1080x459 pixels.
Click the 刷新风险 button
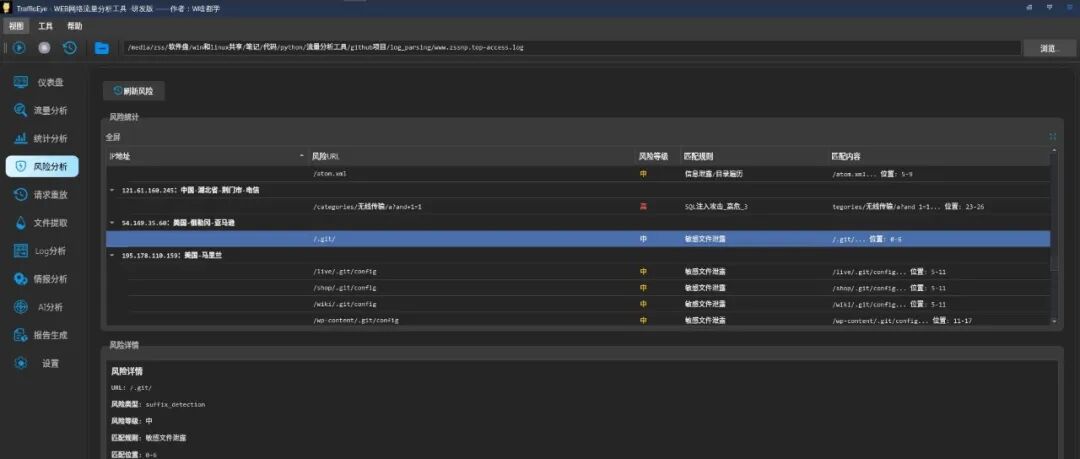pos(134,91)
